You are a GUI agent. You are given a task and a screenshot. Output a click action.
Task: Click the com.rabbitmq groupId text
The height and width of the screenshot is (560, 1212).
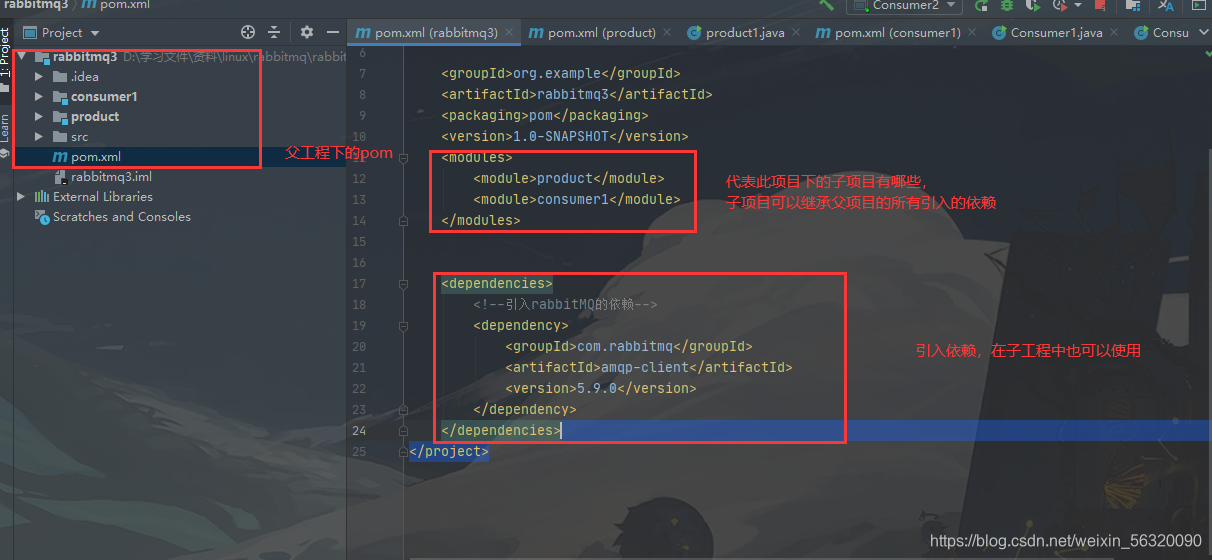coord(625,346)
